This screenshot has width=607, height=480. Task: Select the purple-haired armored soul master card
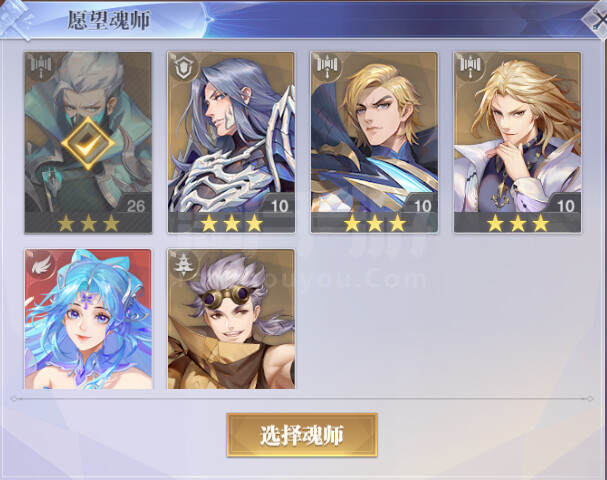[231, 142]
